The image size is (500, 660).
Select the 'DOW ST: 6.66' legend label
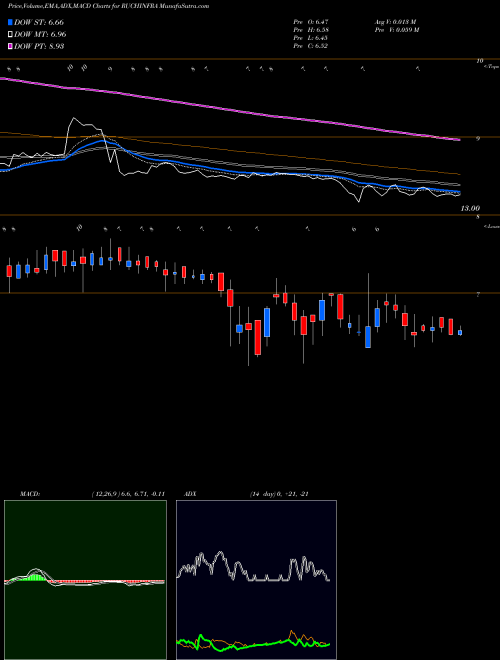tap(39, 22)
